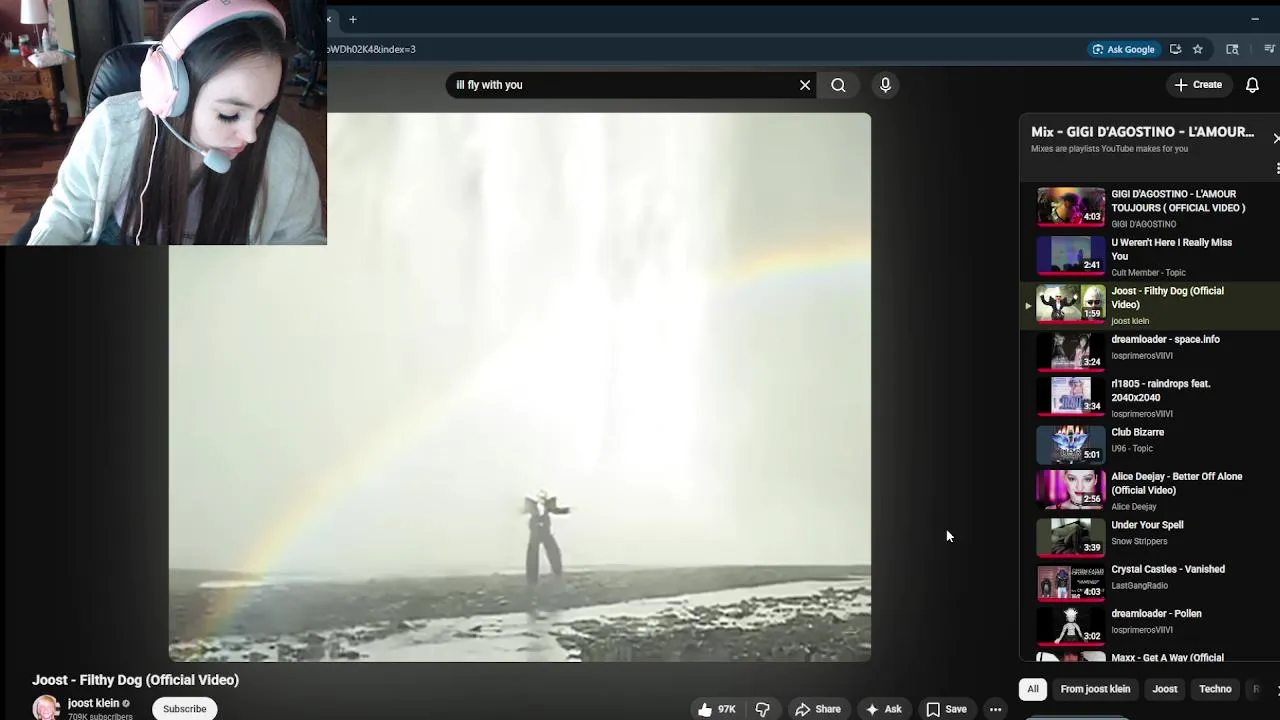This screenshot has width=1280, height=720.
Task: Close the current browser tab
Action: [x=329, y=19]
